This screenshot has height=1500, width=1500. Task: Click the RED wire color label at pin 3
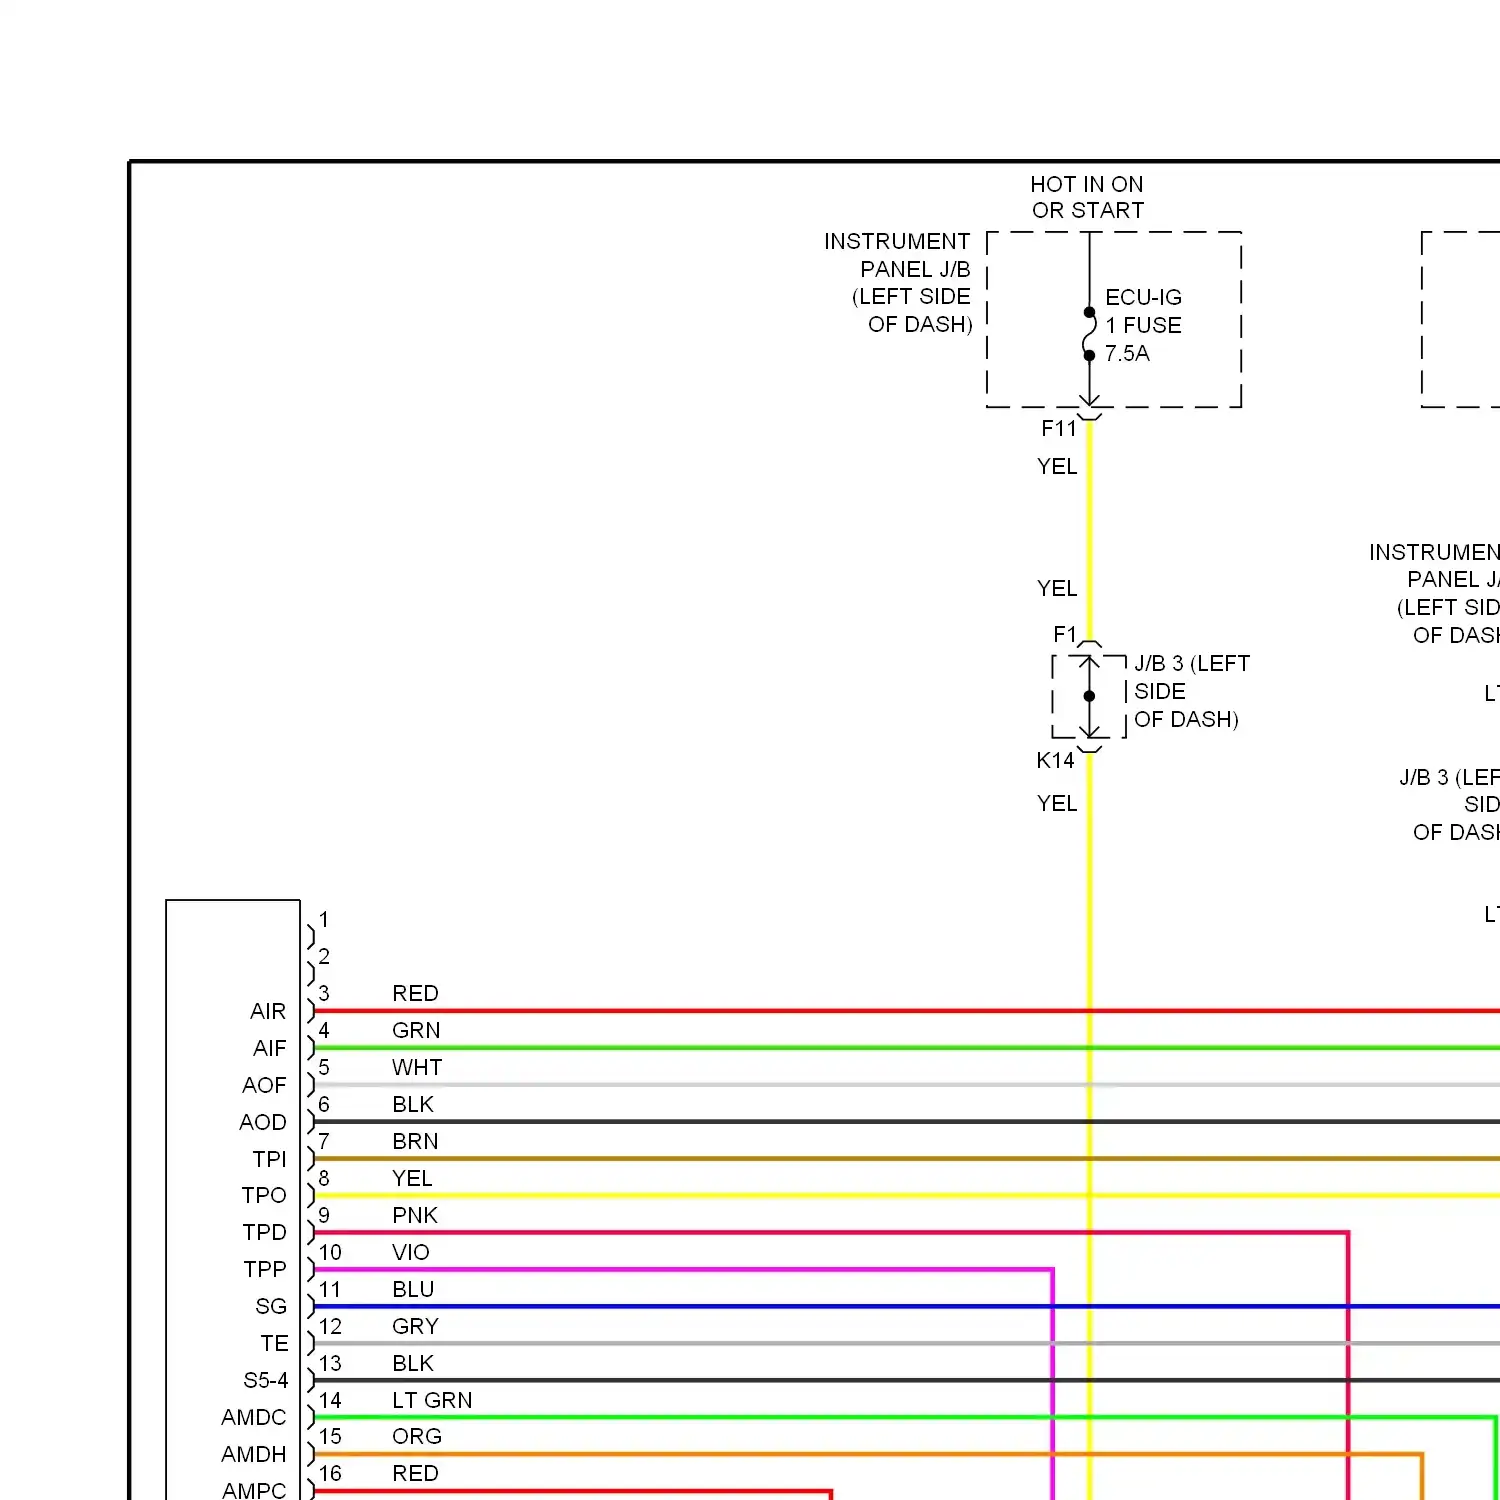point(415,993)
